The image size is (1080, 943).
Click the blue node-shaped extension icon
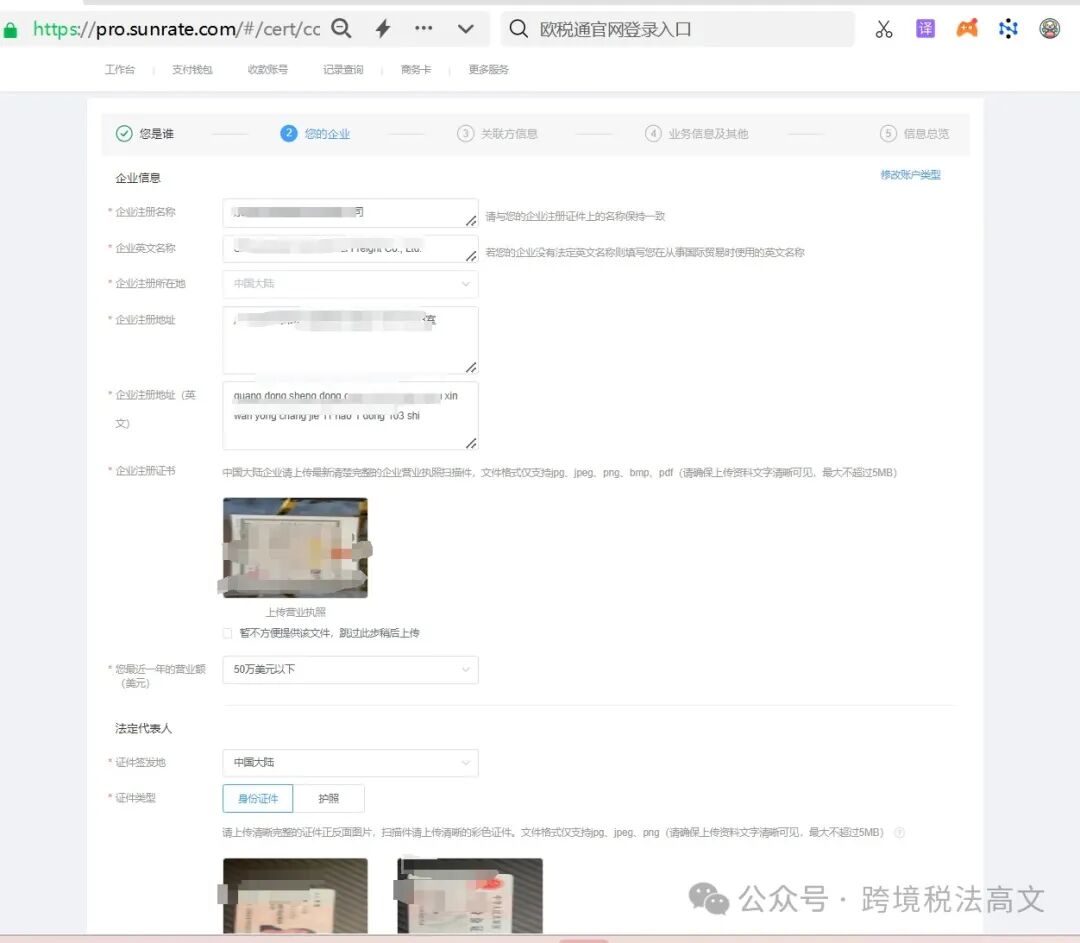coord(1007,28)
